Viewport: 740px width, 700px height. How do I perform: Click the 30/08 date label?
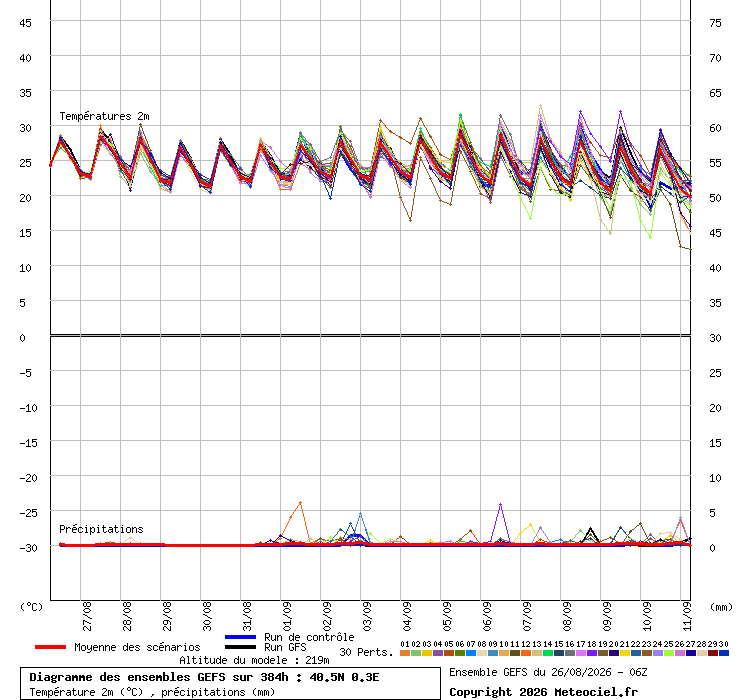coord(207,616)
